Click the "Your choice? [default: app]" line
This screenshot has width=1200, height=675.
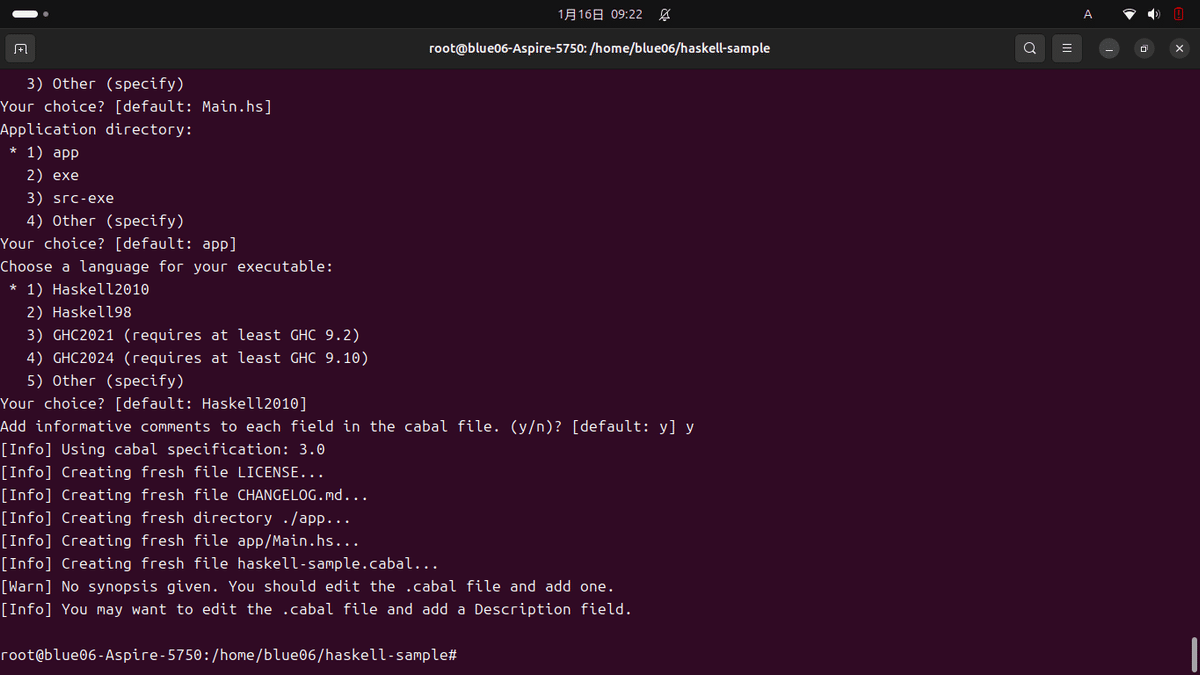click(x=118, y=243)
